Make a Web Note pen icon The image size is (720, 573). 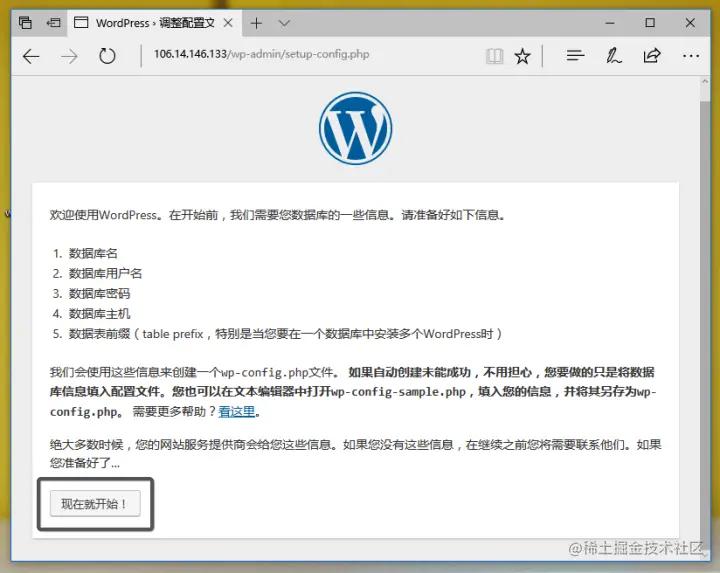click(x=613, y=56)
